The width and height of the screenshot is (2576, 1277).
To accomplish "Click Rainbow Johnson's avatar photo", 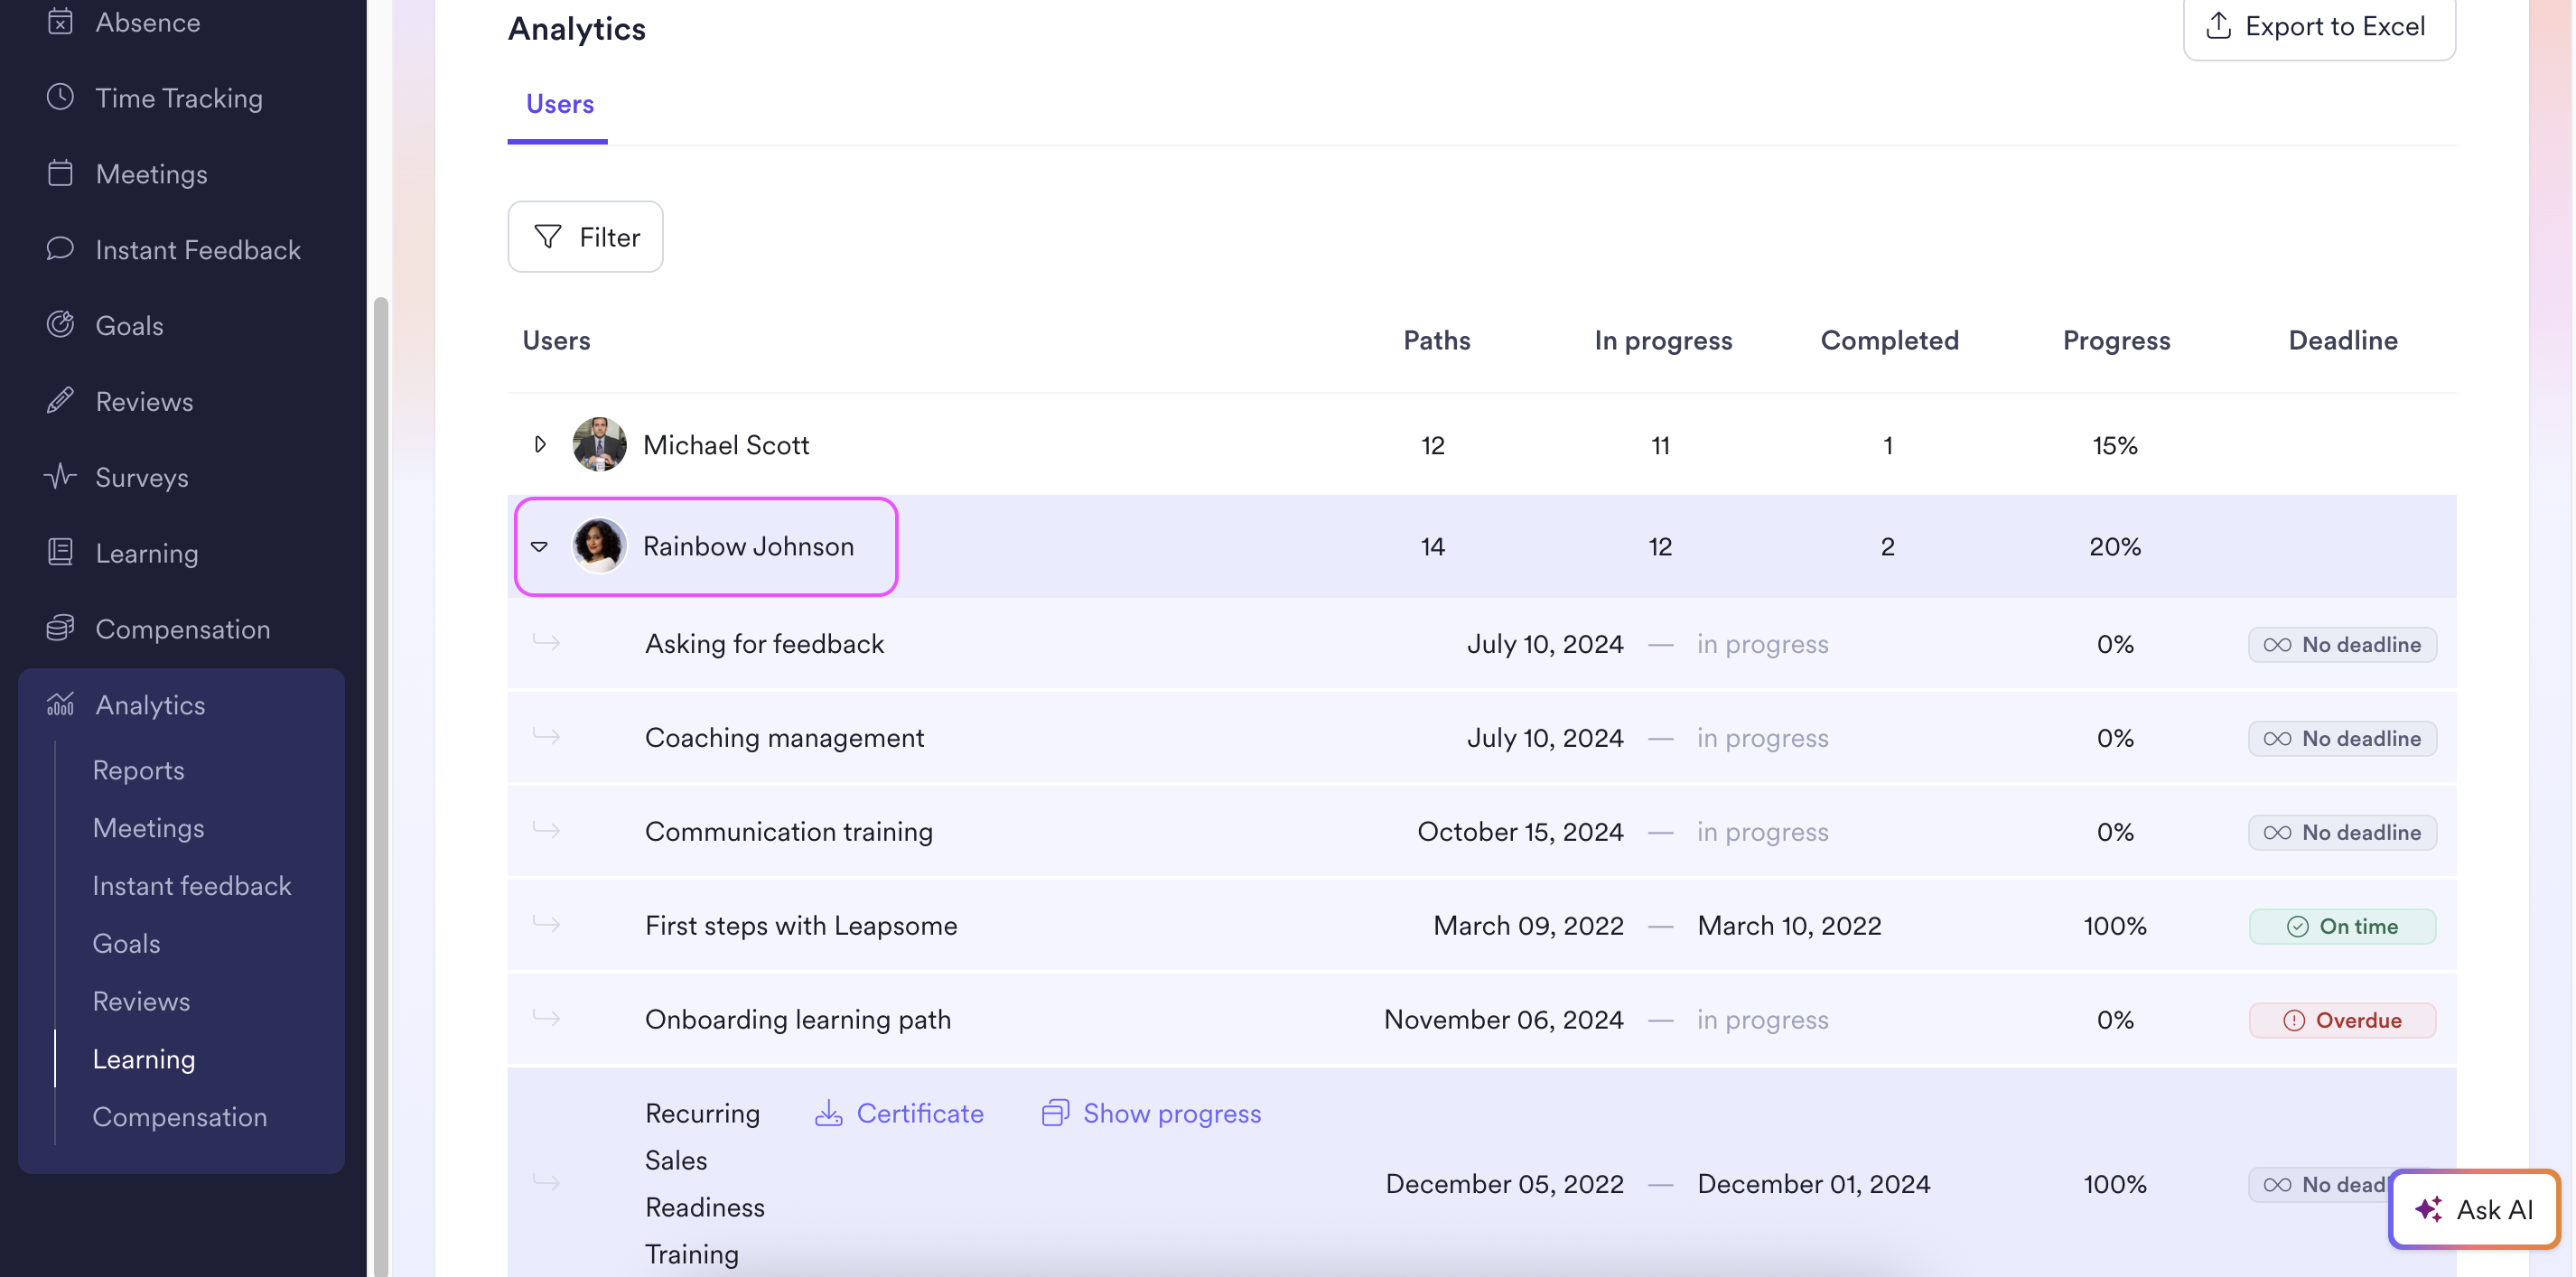I will (x=599, y=546).
